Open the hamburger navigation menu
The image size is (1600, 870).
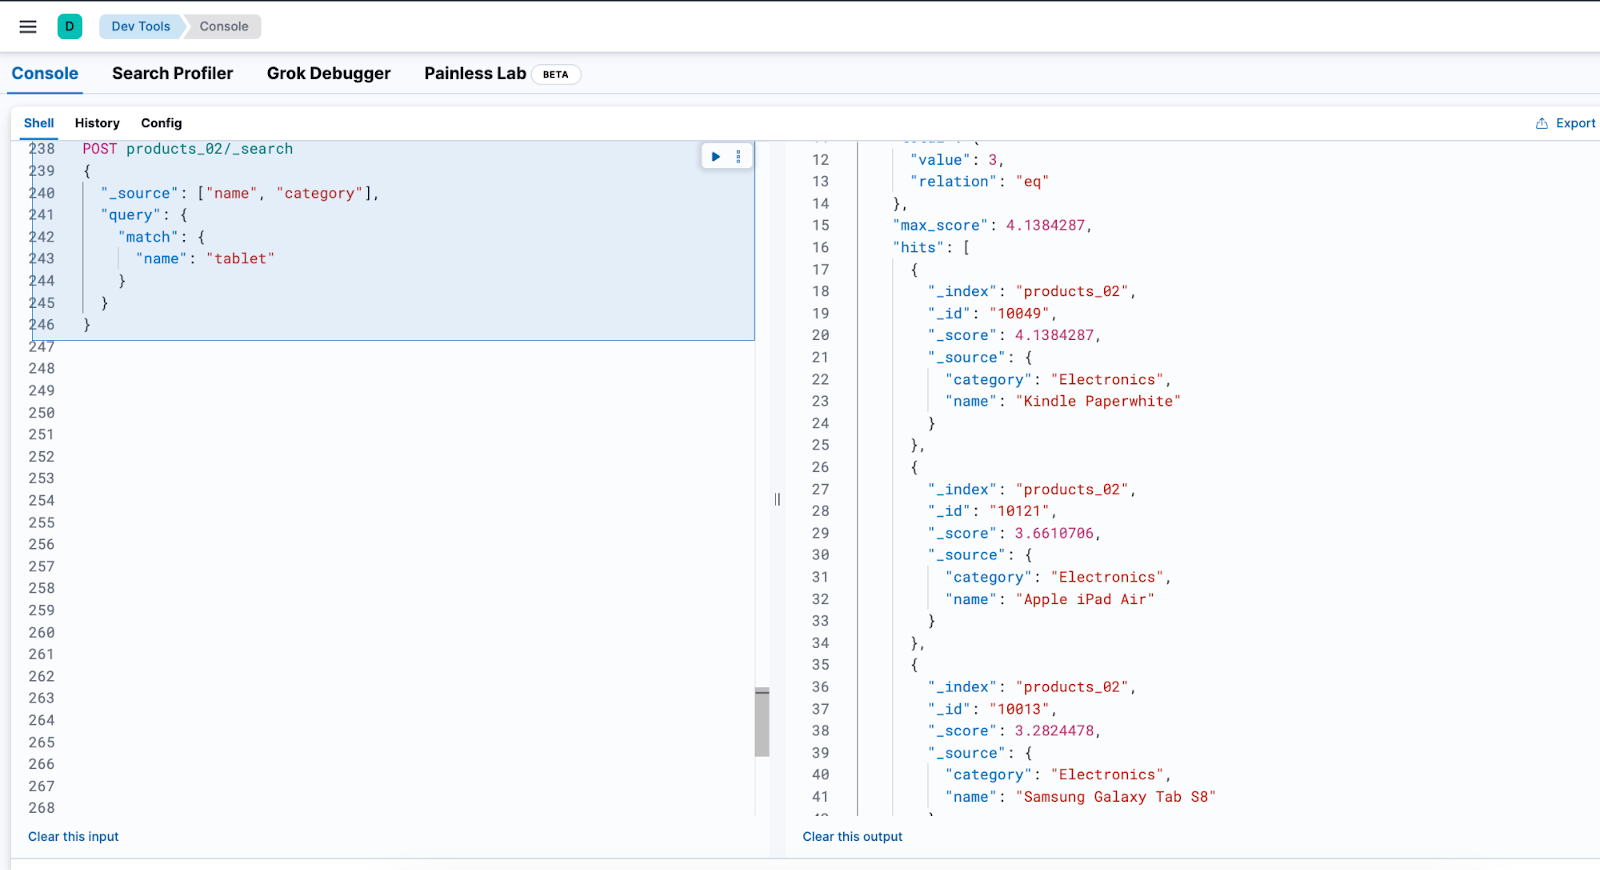pyautogui.click(x=28, y=27)
